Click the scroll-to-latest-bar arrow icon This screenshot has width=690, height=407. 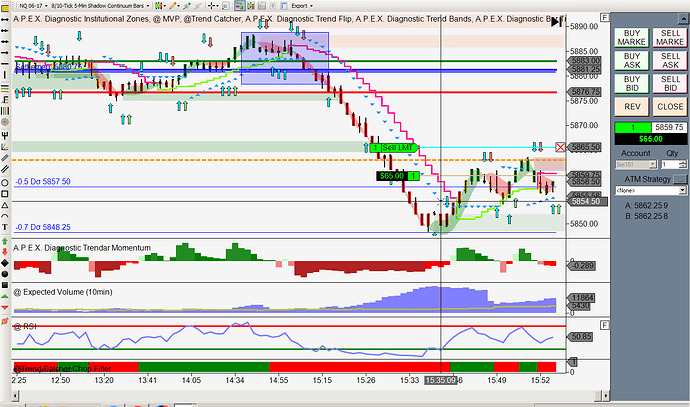tap(557, 22)
